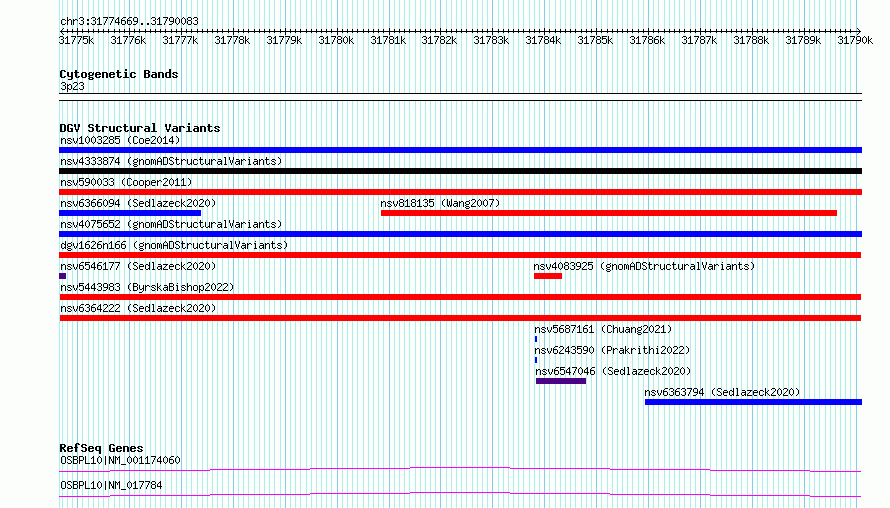This screenshot has width=890, height=508.
Task: Select the magenta NM_017784 transcript line
Action: tap(460, 494)
